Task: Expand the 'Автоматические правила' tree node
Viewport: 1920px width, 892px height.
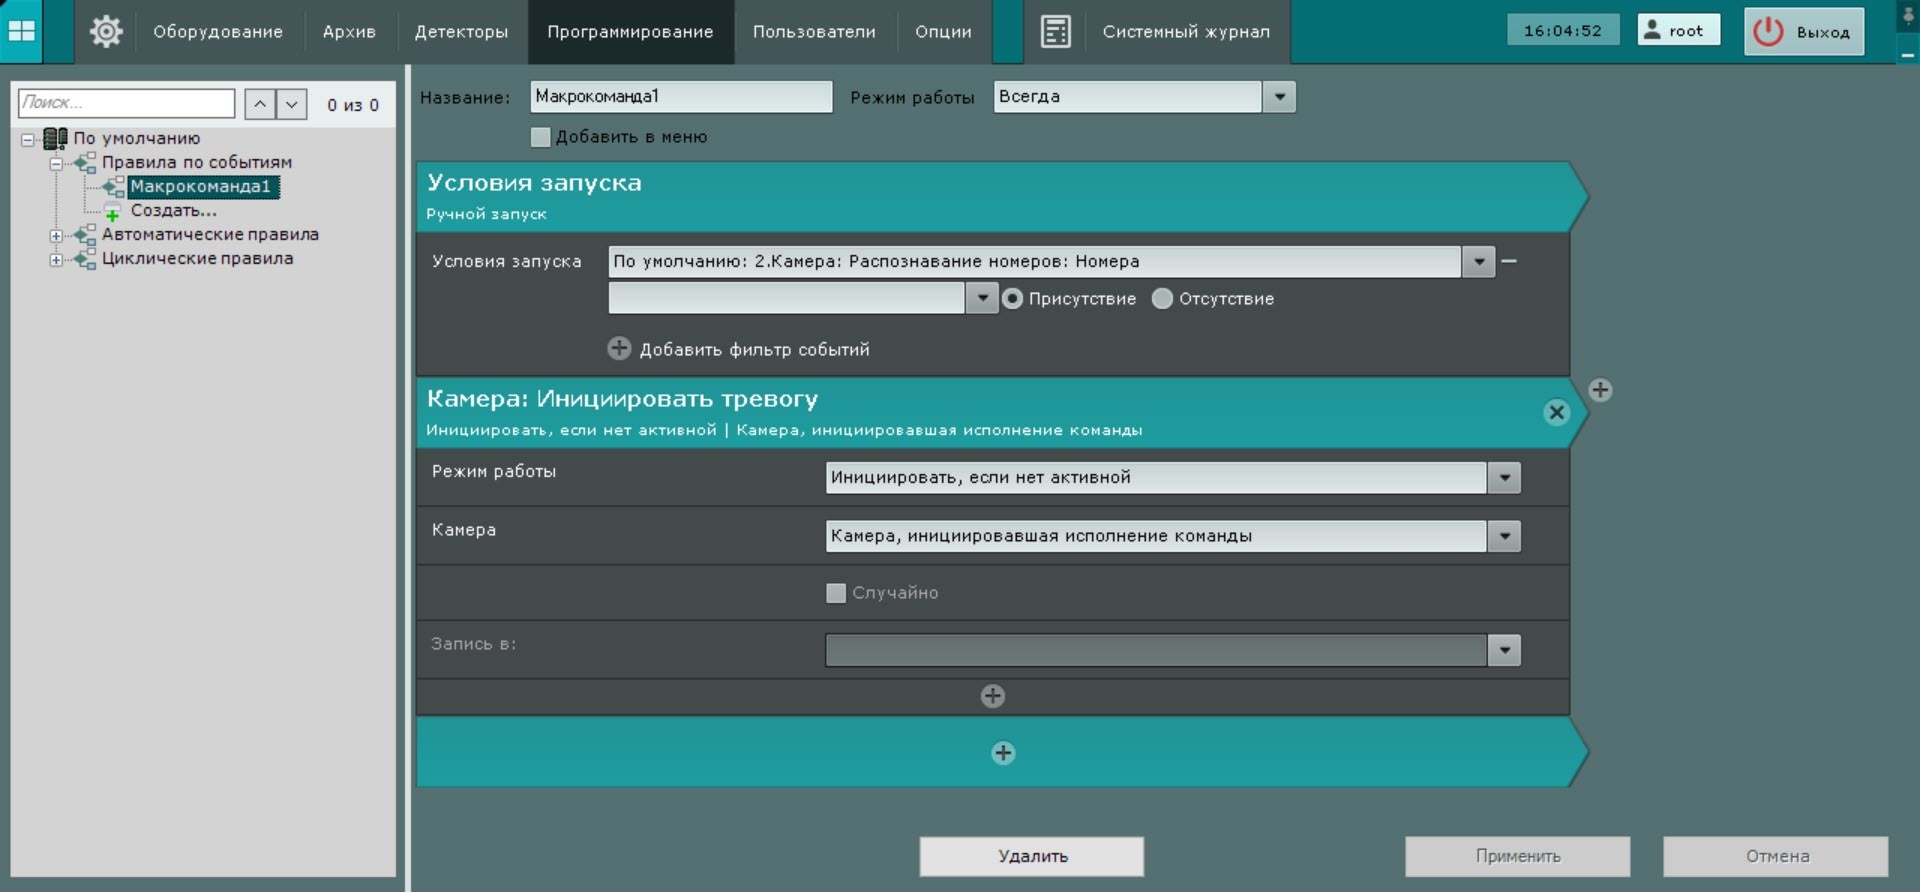Action: click(x=56, y=235)
